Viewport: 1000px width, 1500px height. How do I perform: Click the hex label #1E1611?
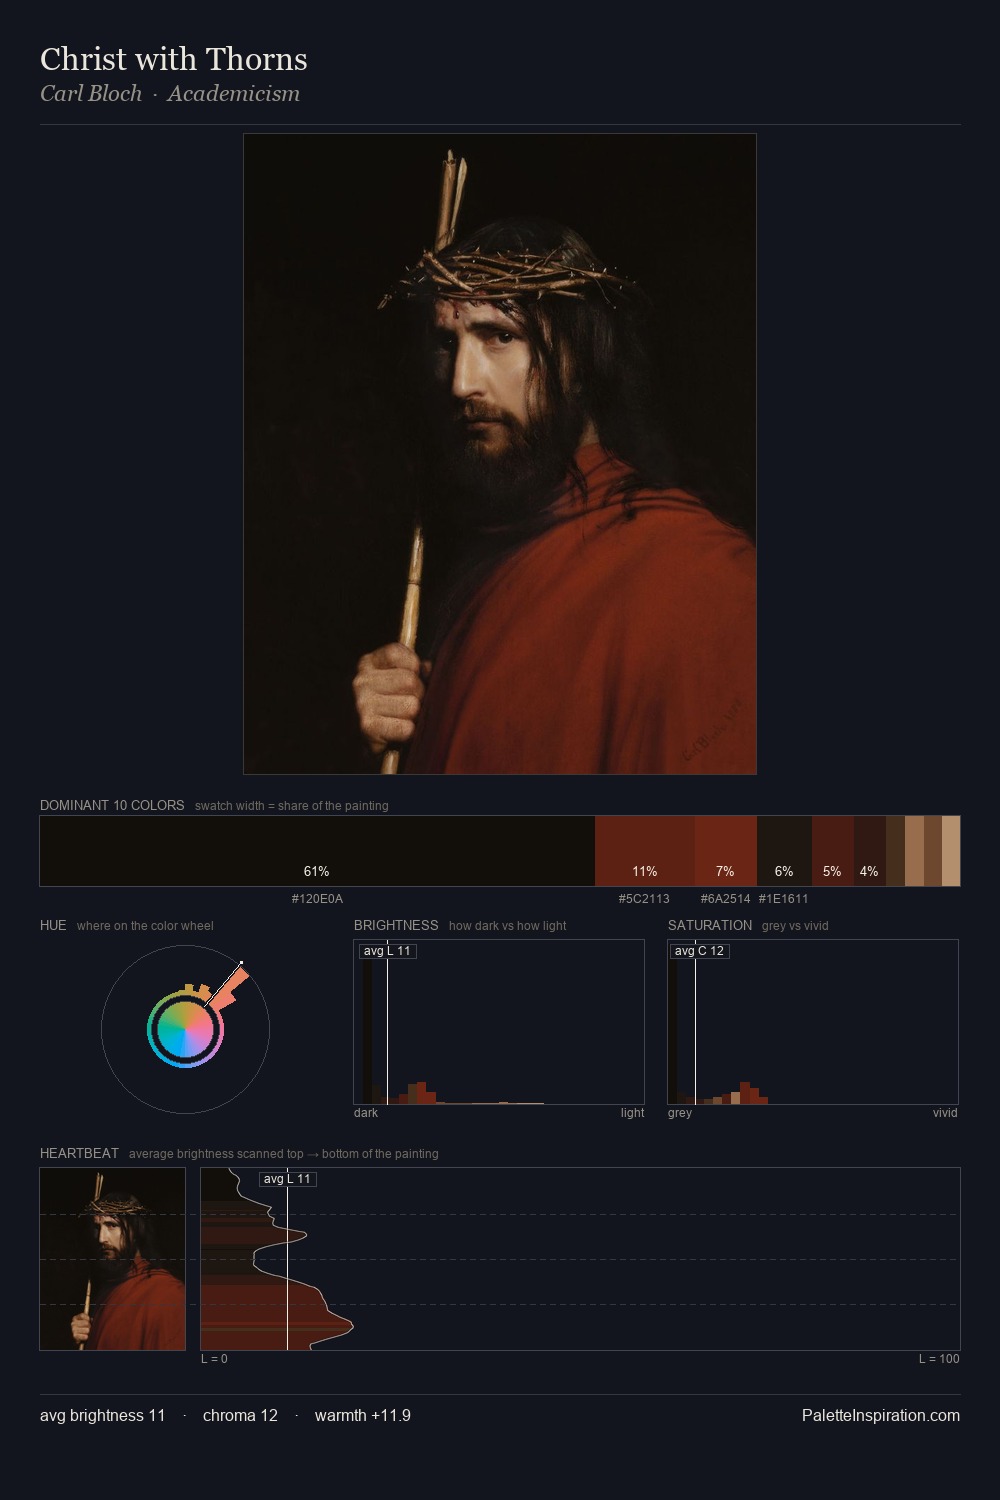[x=783, y=899]
